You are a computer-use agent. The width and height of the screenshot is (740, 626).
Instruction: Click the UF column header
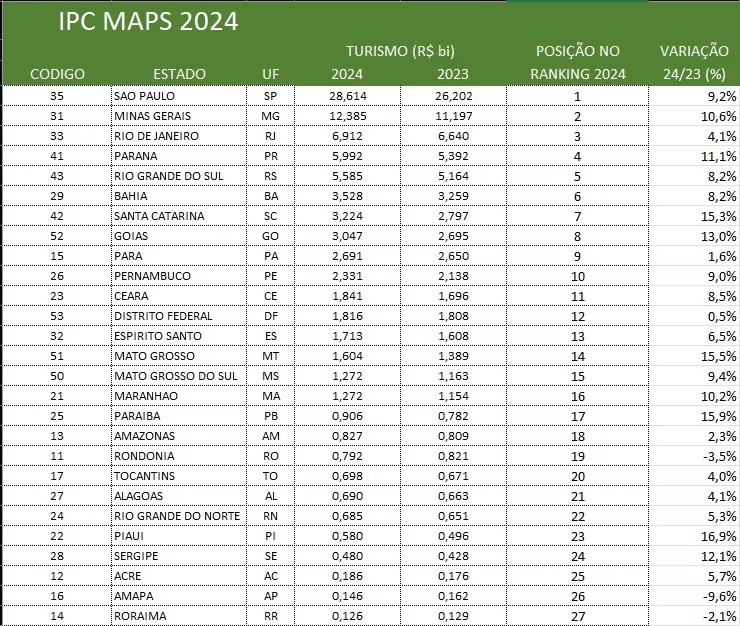pos(270,74)
